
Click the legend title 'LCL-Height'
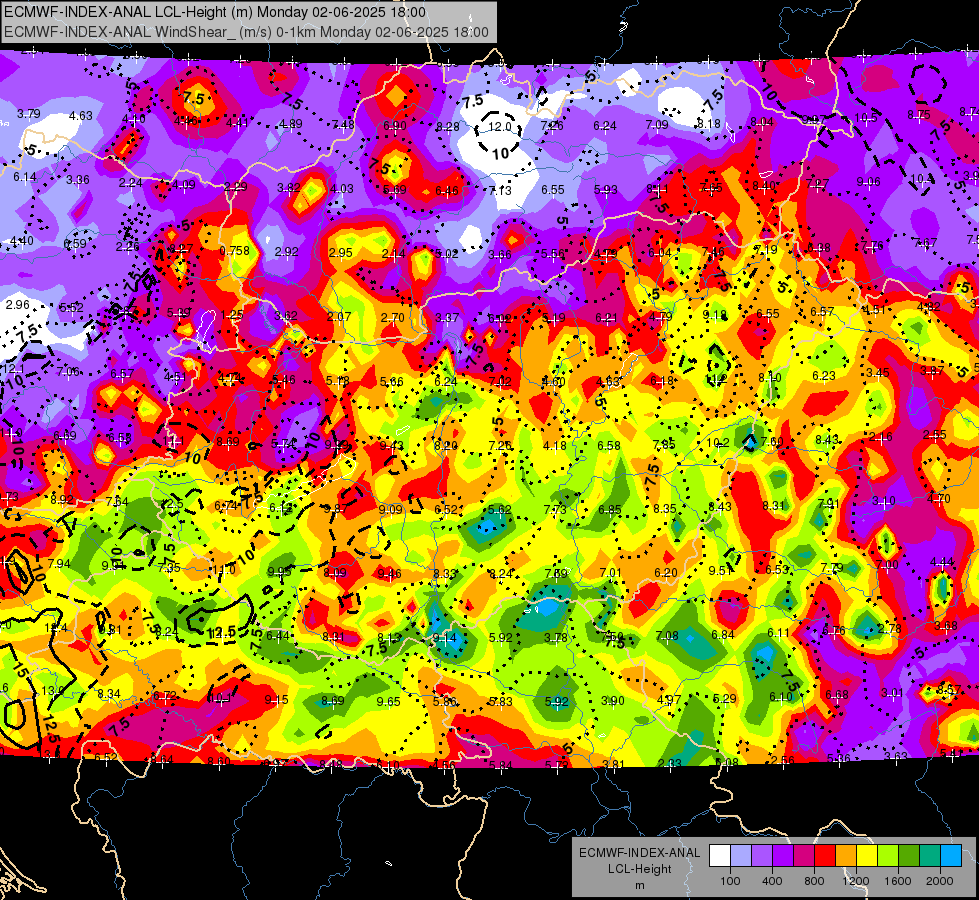[640, 869]
